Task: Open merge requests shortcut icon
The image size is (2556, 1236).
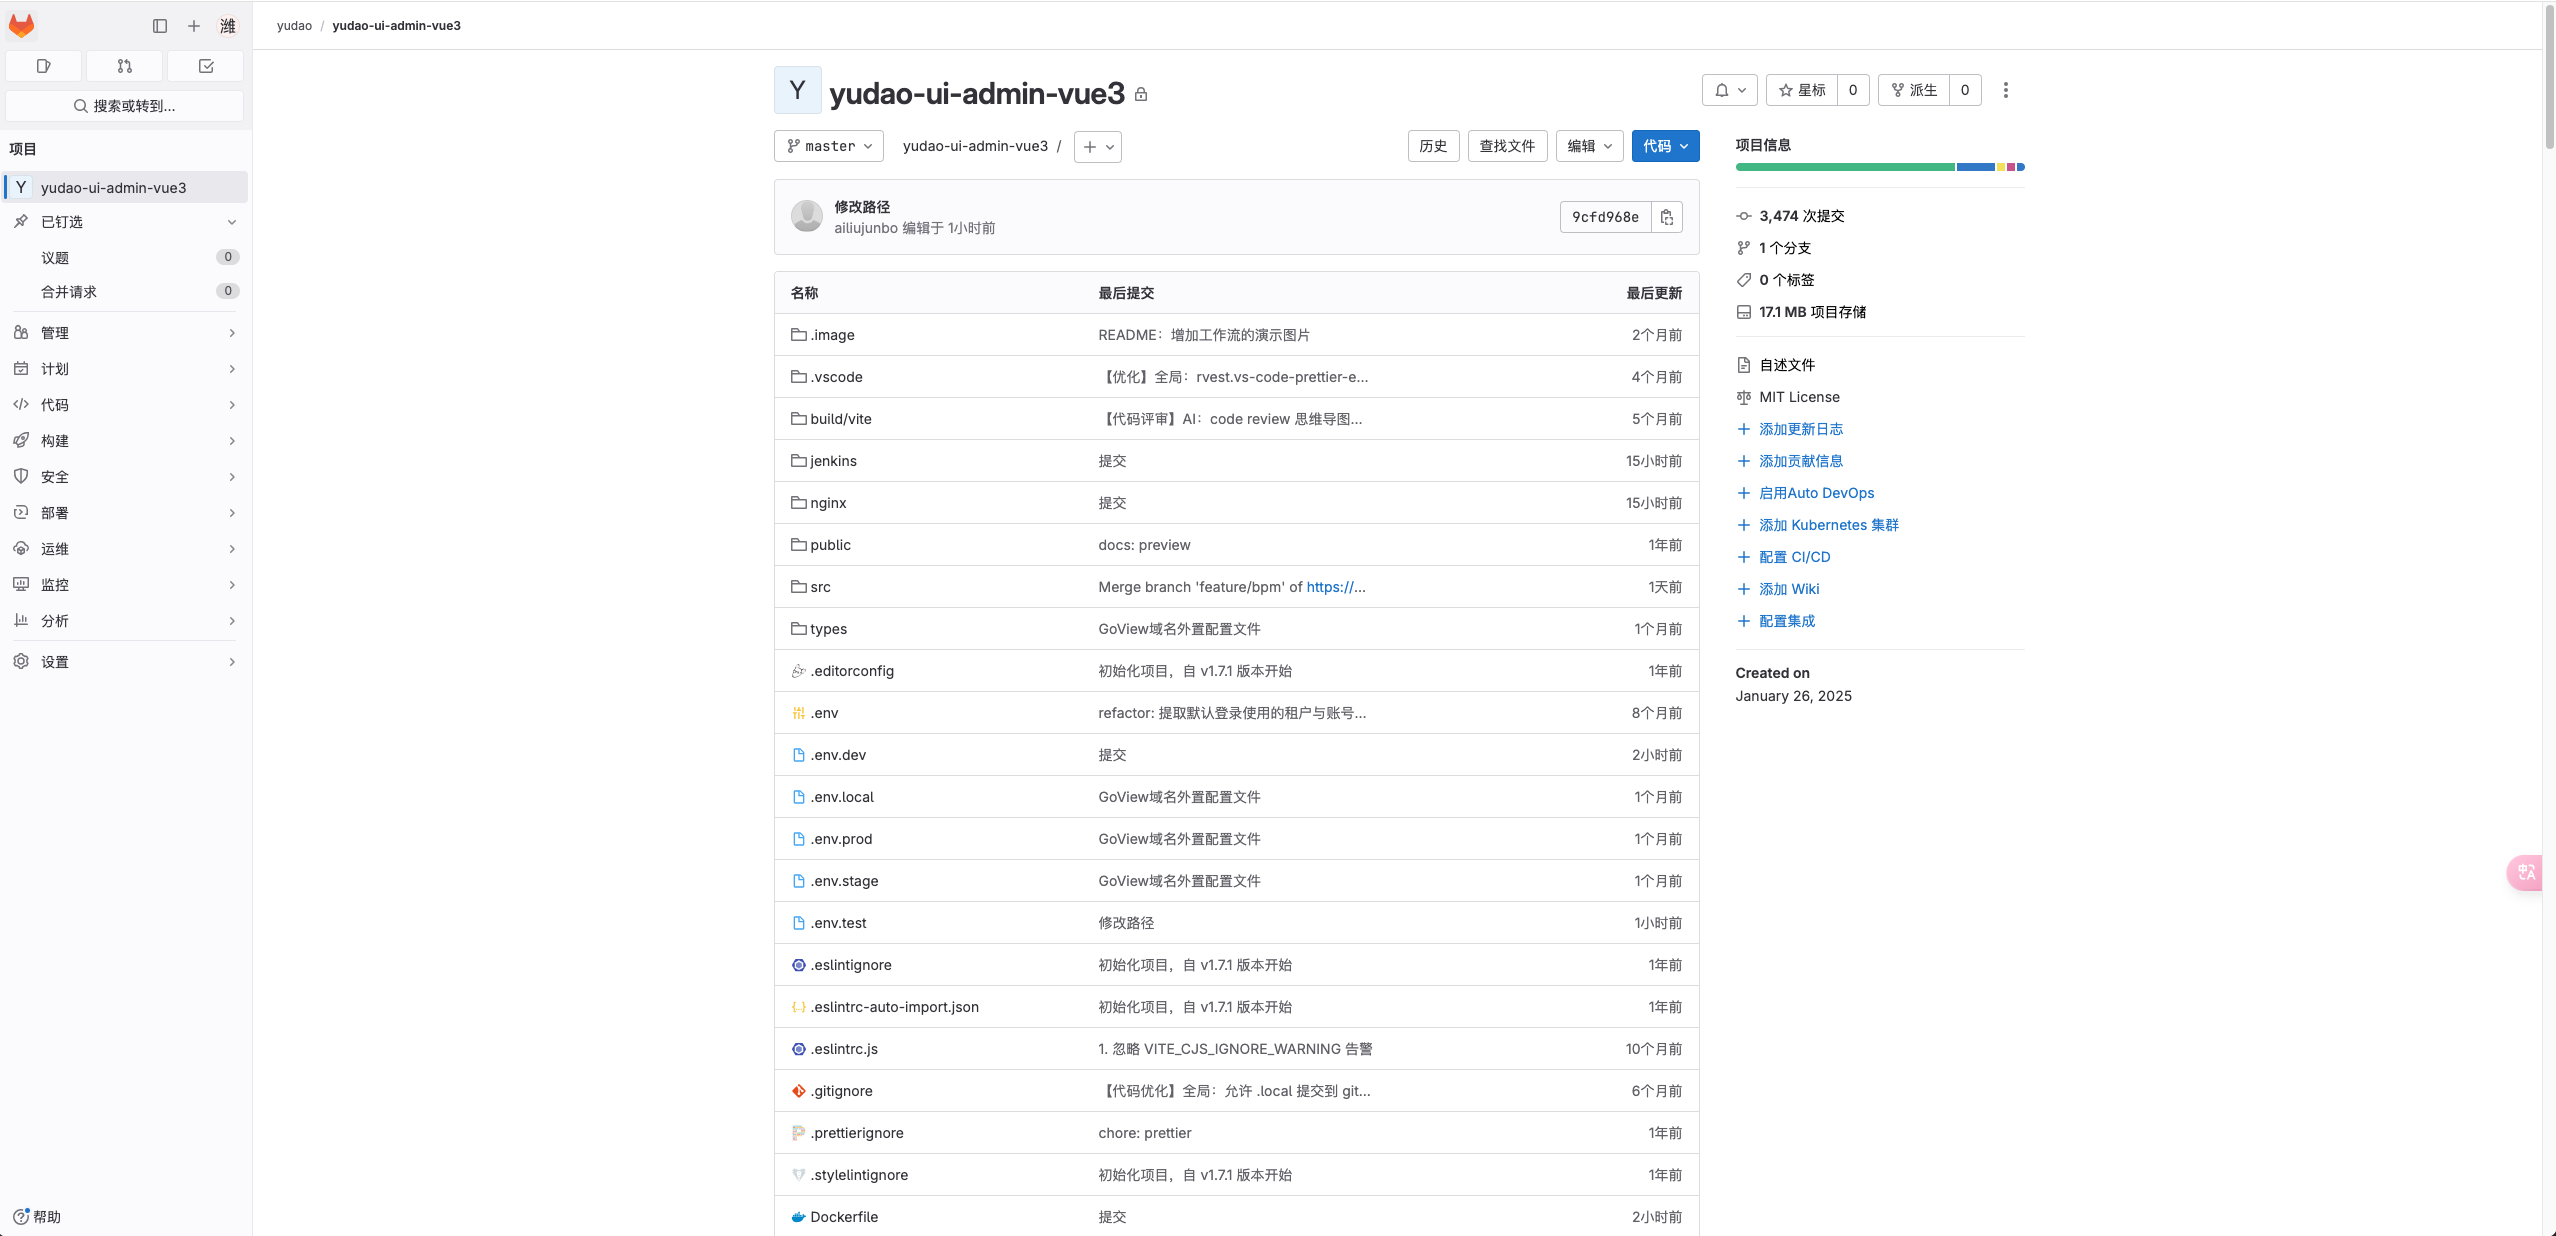Action: (x=125, y=66)
